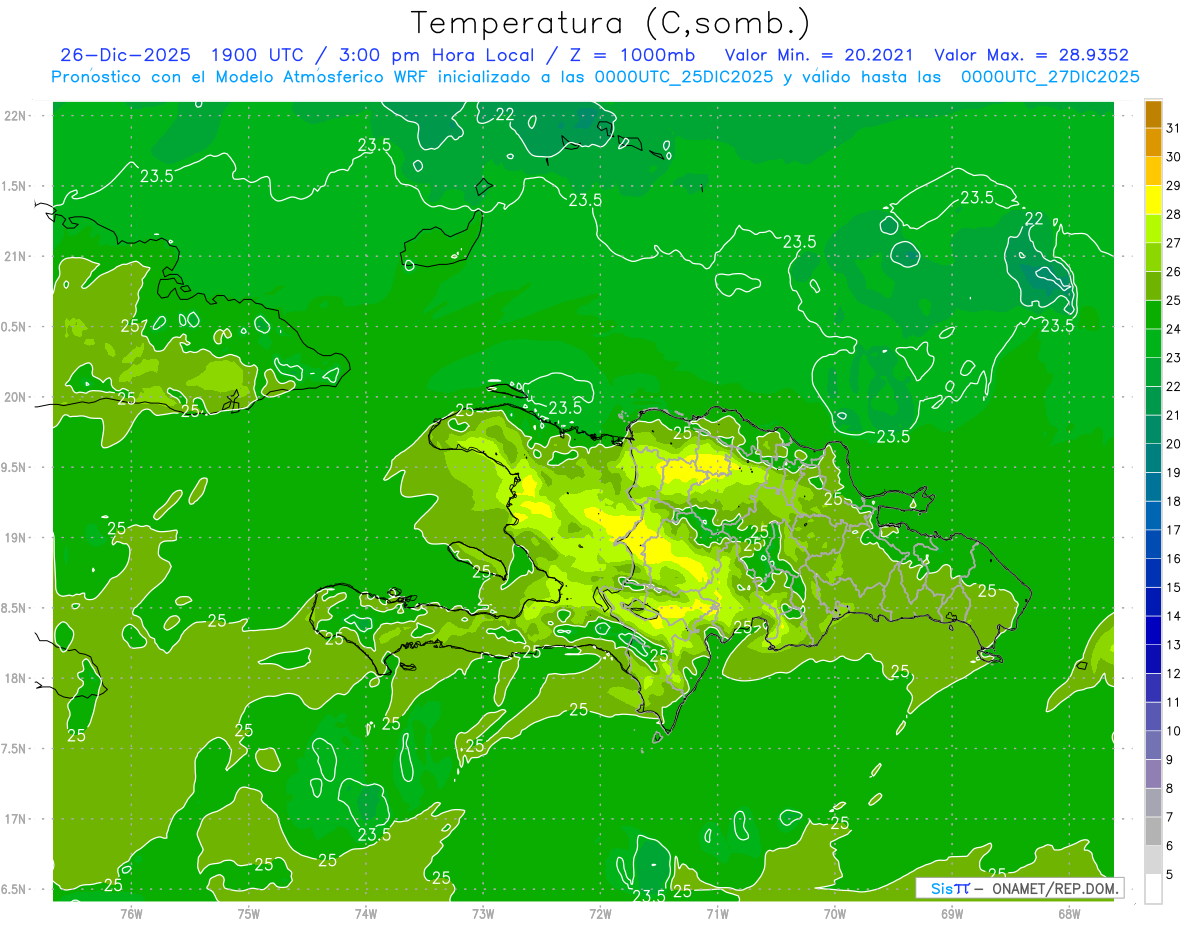Click the '19N' latitude axis label
Viewport: 1200px width, 927px height.
pyautogui.click(x=15, y=538)
